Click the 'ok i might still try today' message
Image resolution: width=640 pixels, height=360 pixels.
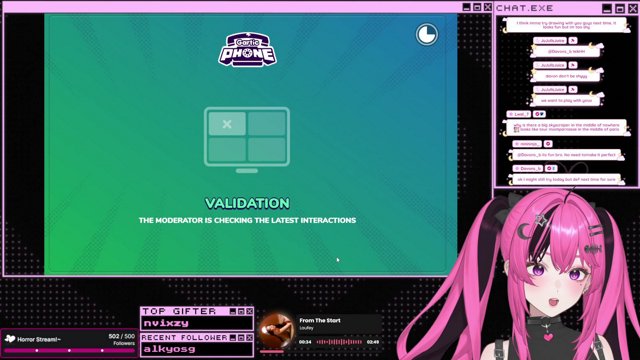click(566, 179)
